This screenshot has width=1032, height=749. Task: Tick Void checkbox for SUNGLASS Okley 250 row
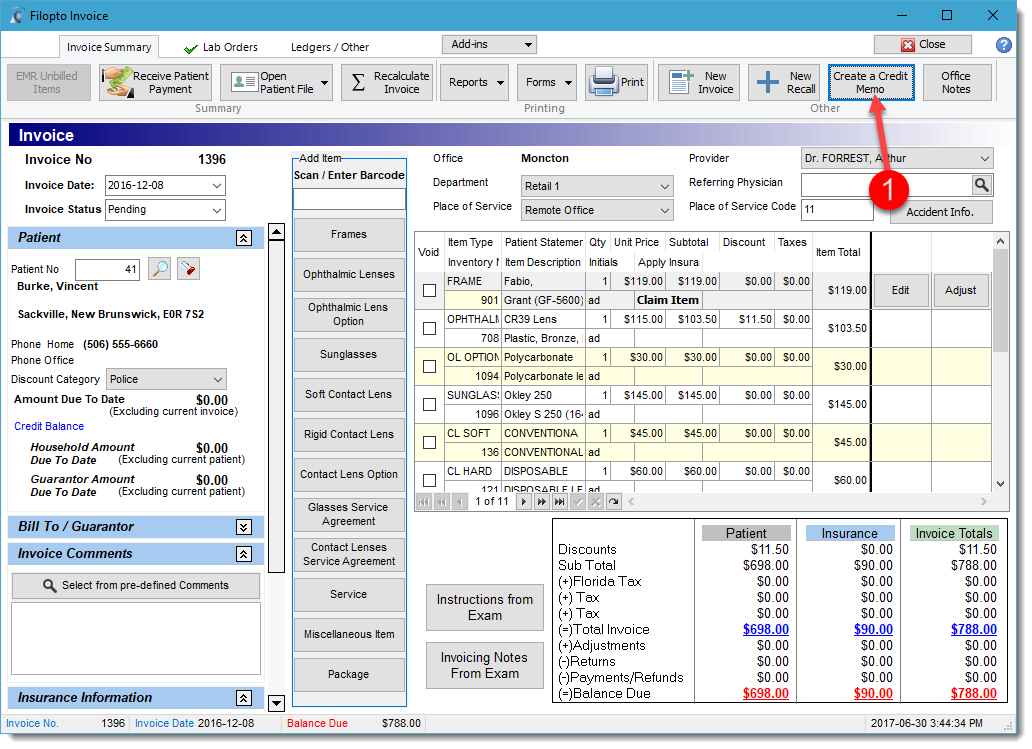(x=429, y=404)
